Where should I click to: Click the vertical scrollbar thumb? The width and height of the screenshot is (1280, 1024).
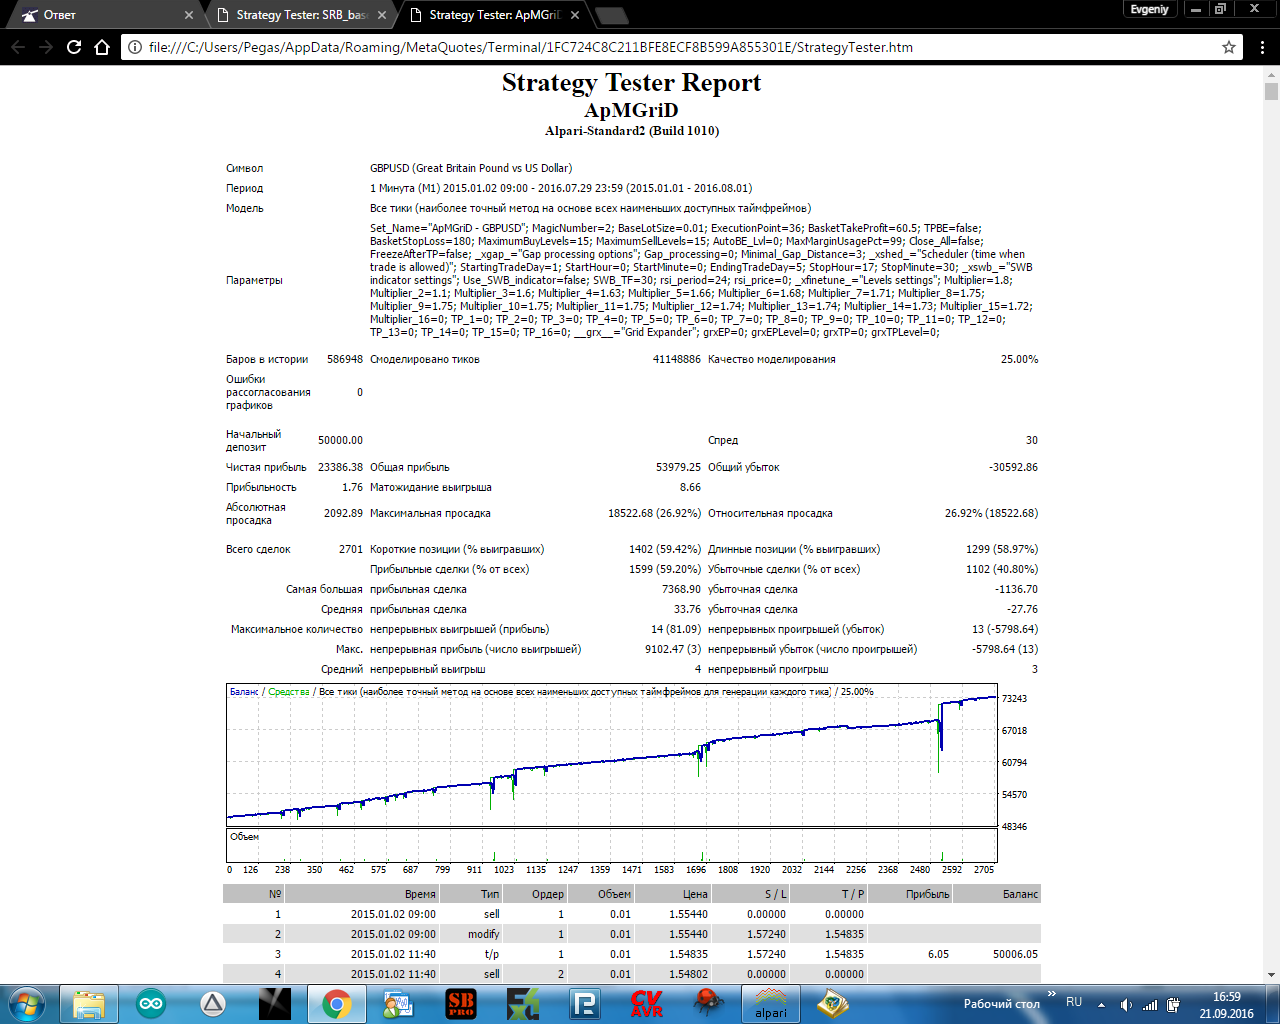[1271, 92]
